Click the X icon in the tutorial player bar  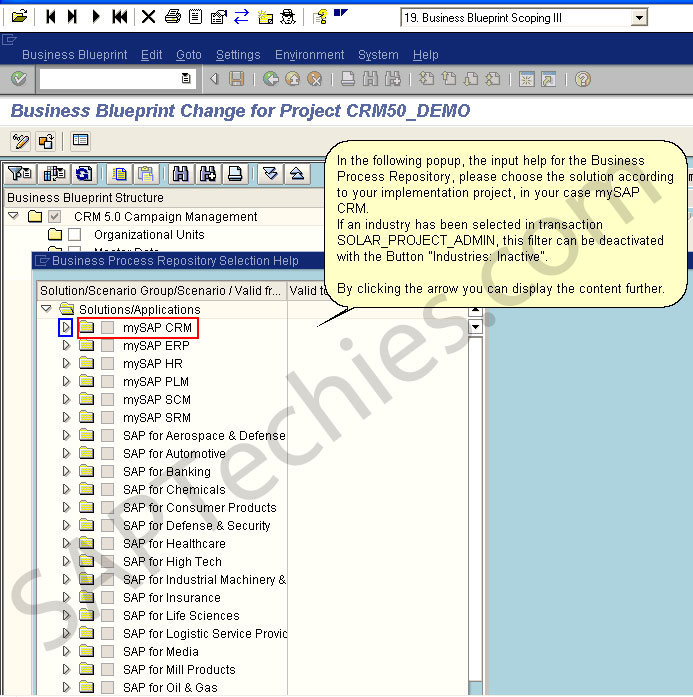pos(148,17)
